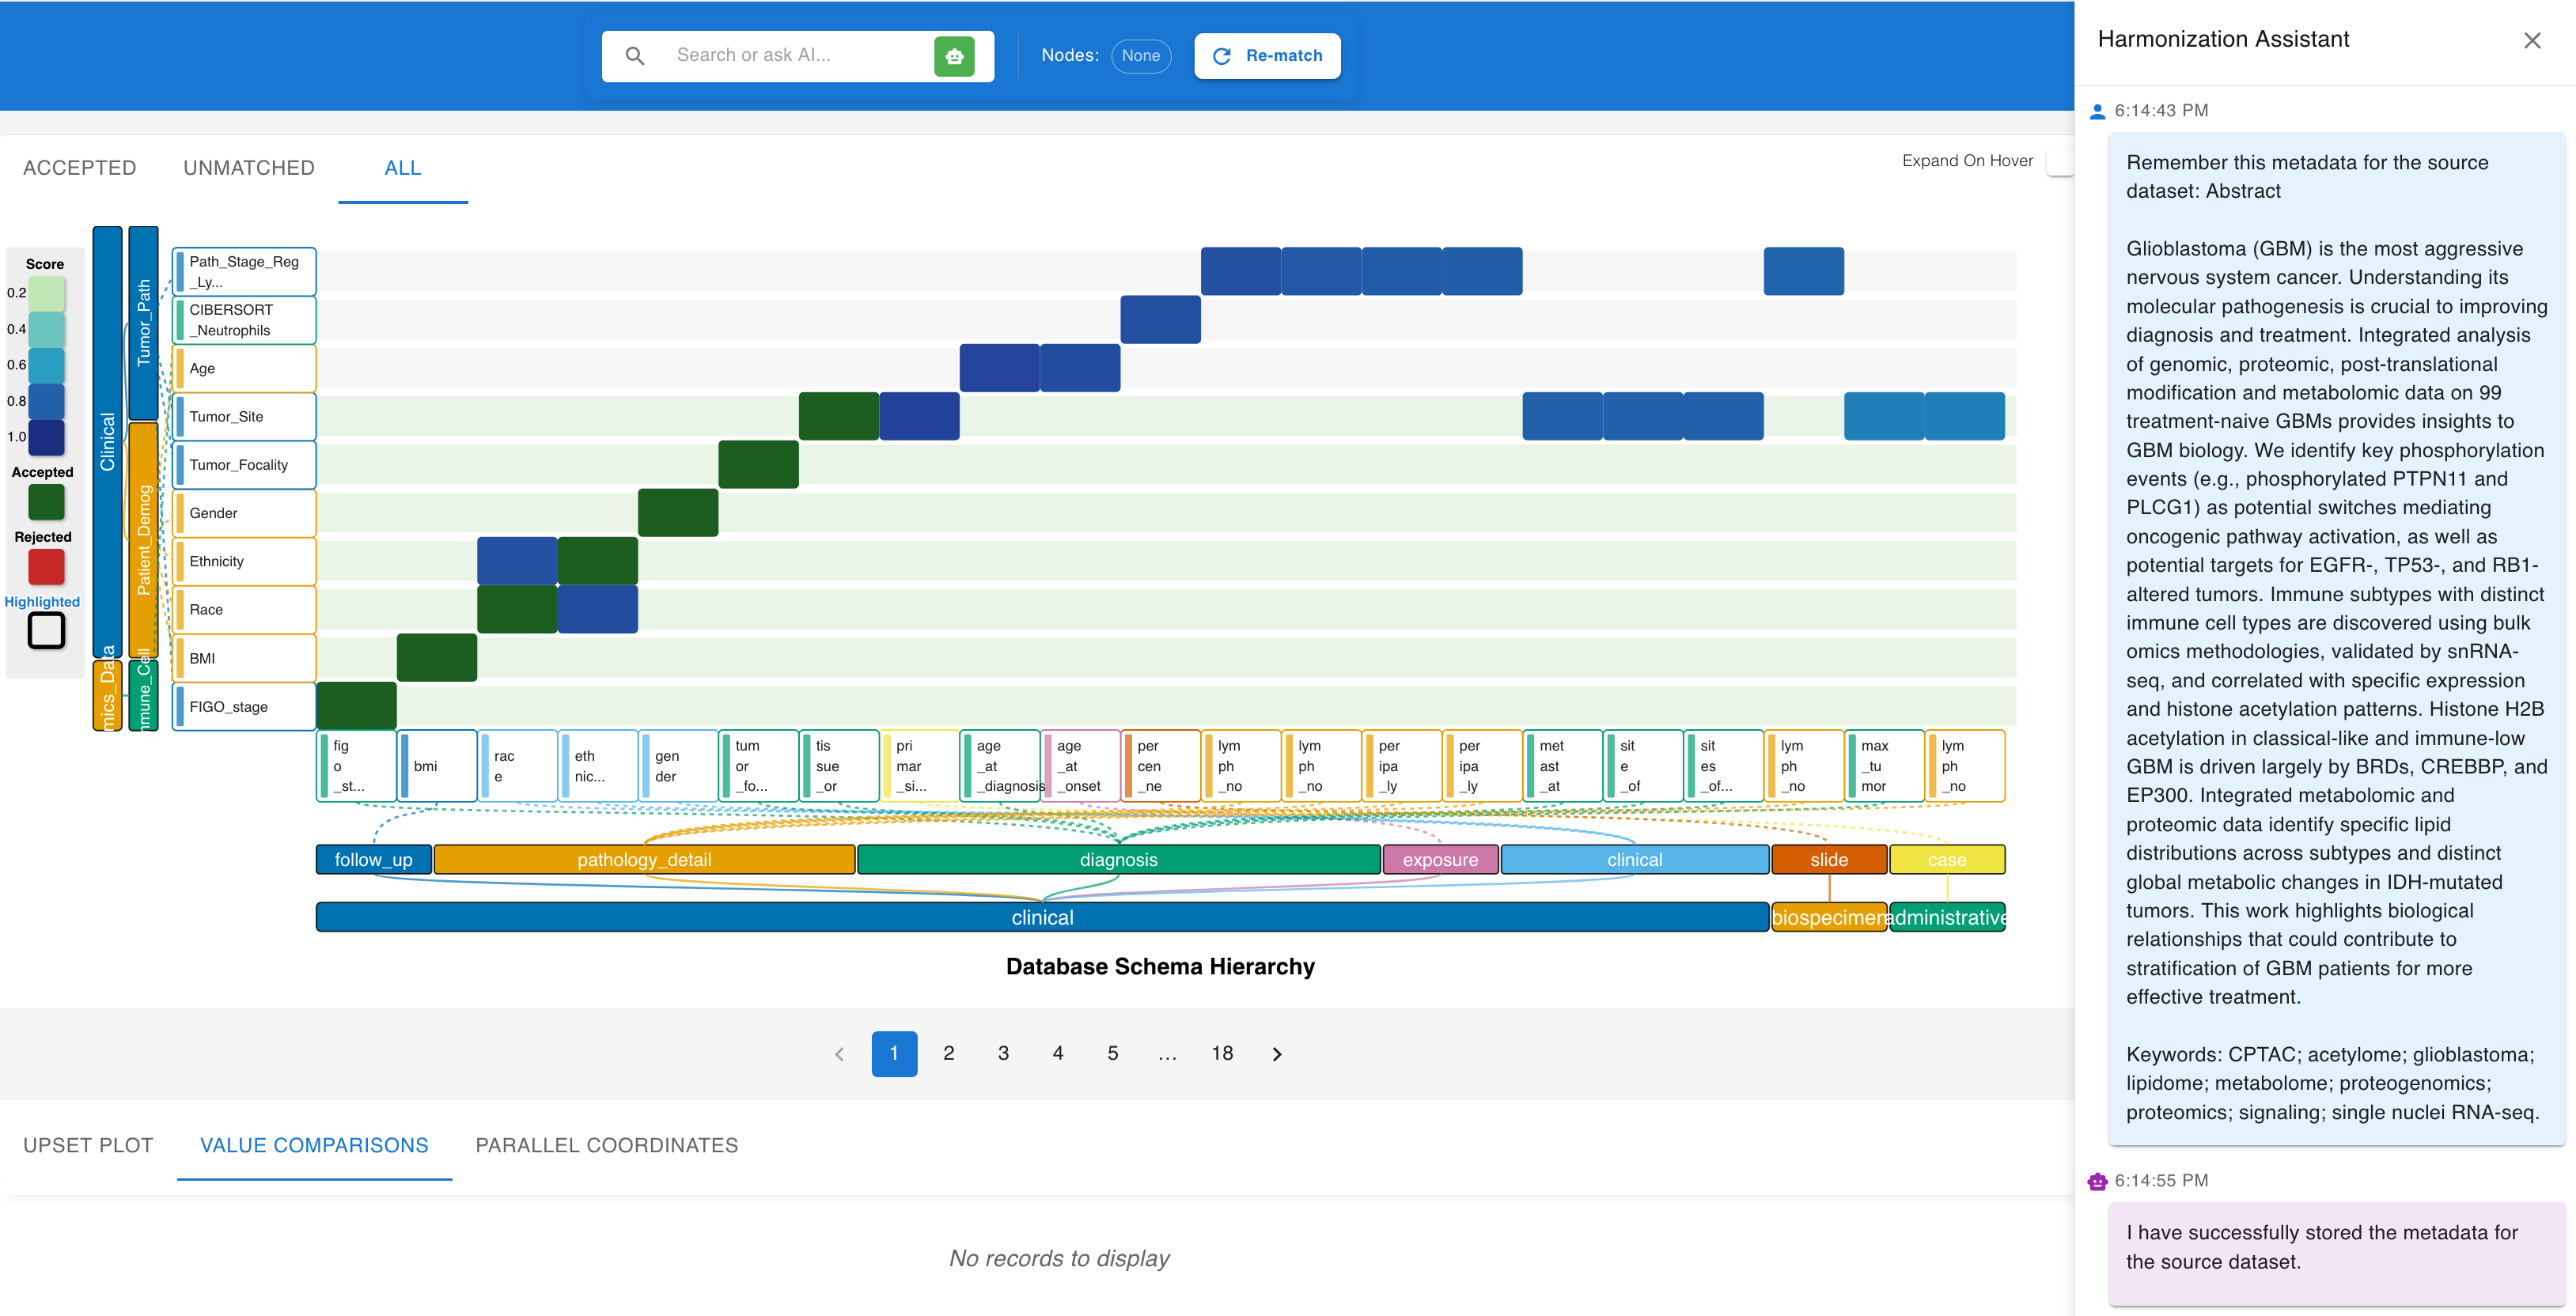This screenshot has height=1316, width=2576.
Task: Click the pathology_detail schema node
Action: click(644, 860)
